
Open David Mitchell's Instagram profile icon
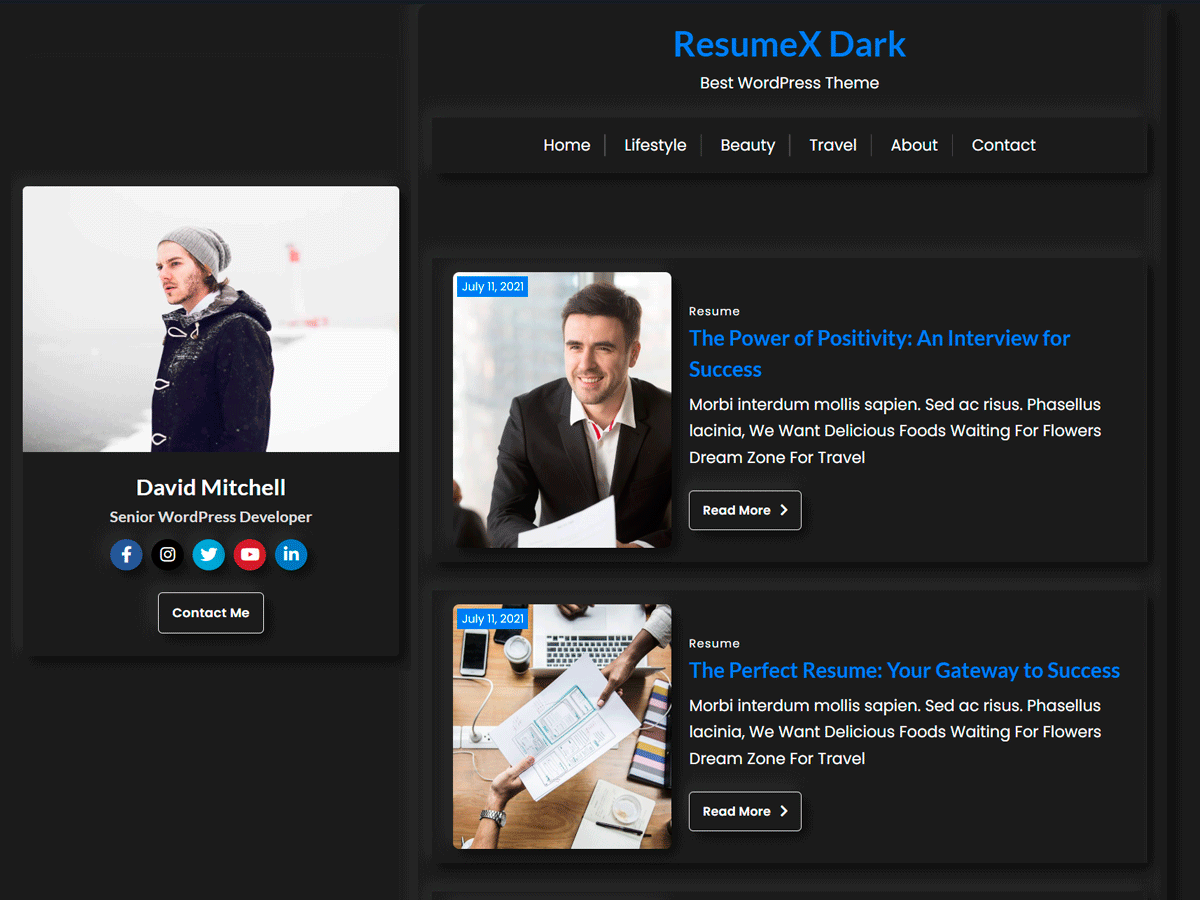167,554
